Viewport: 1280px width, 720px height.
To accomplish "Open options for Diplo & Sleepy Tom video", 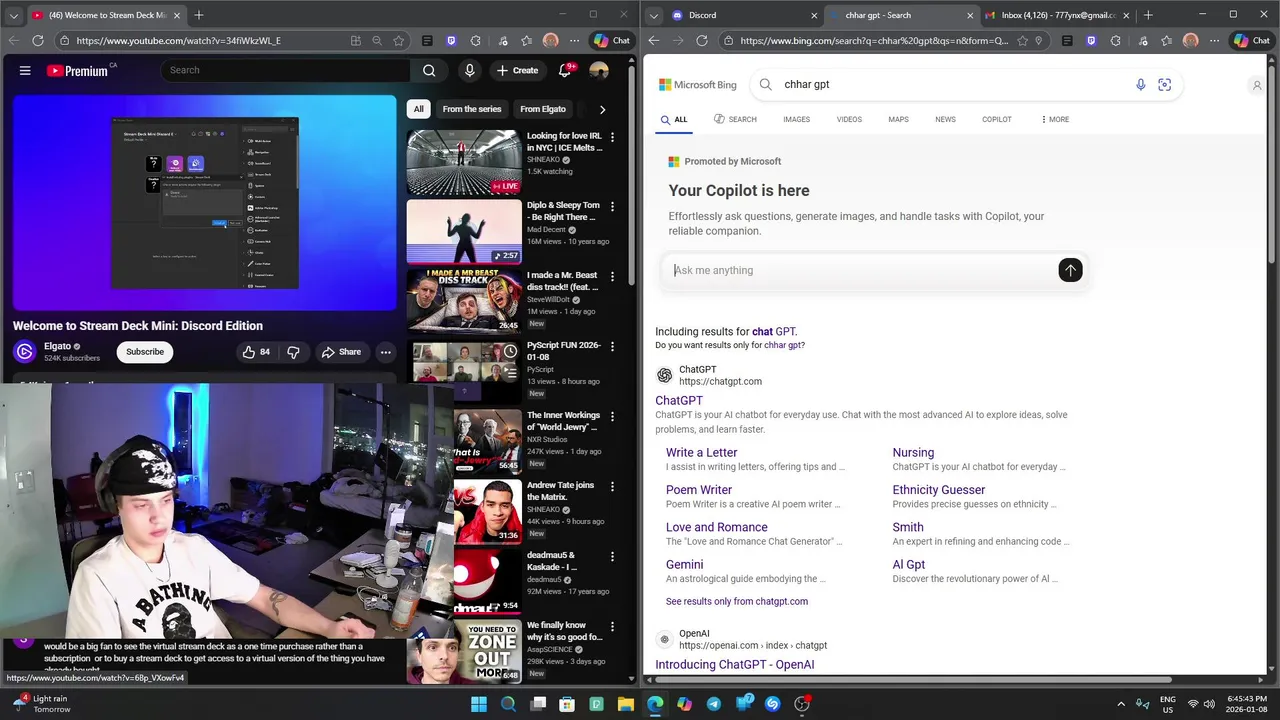I will tap(613, 207).
